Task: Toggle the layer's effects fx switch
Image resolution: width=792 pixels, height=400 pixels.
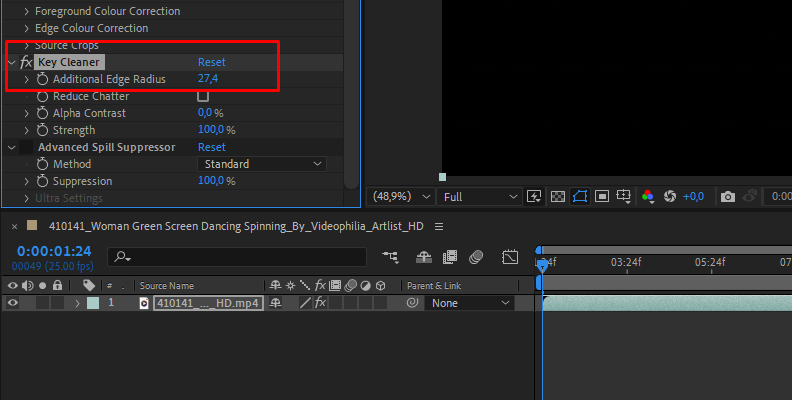Action: point(320,303)
